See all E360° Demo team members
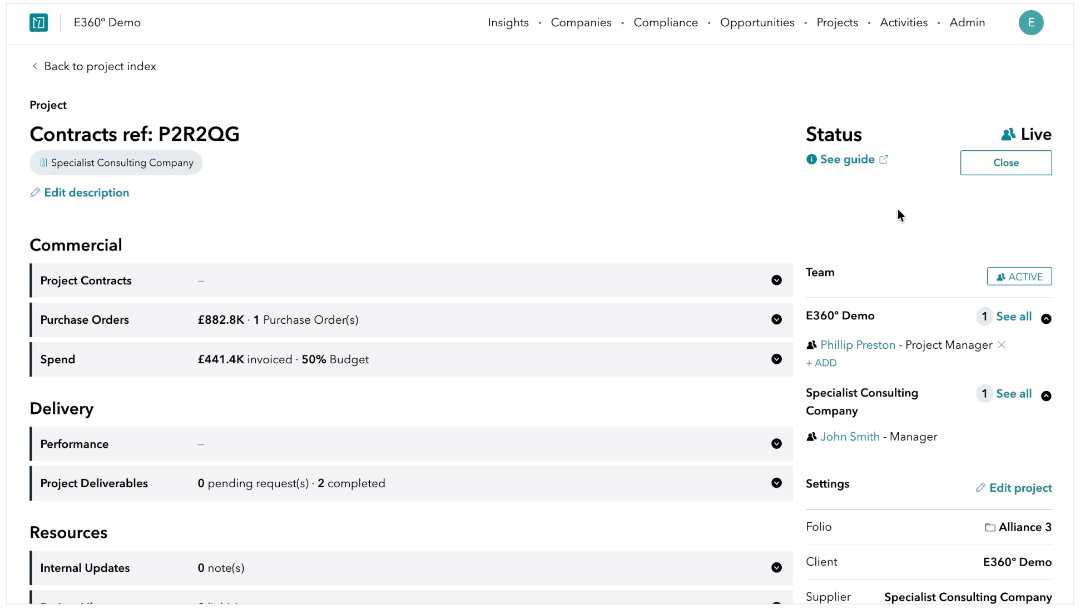 point(1014,317)
